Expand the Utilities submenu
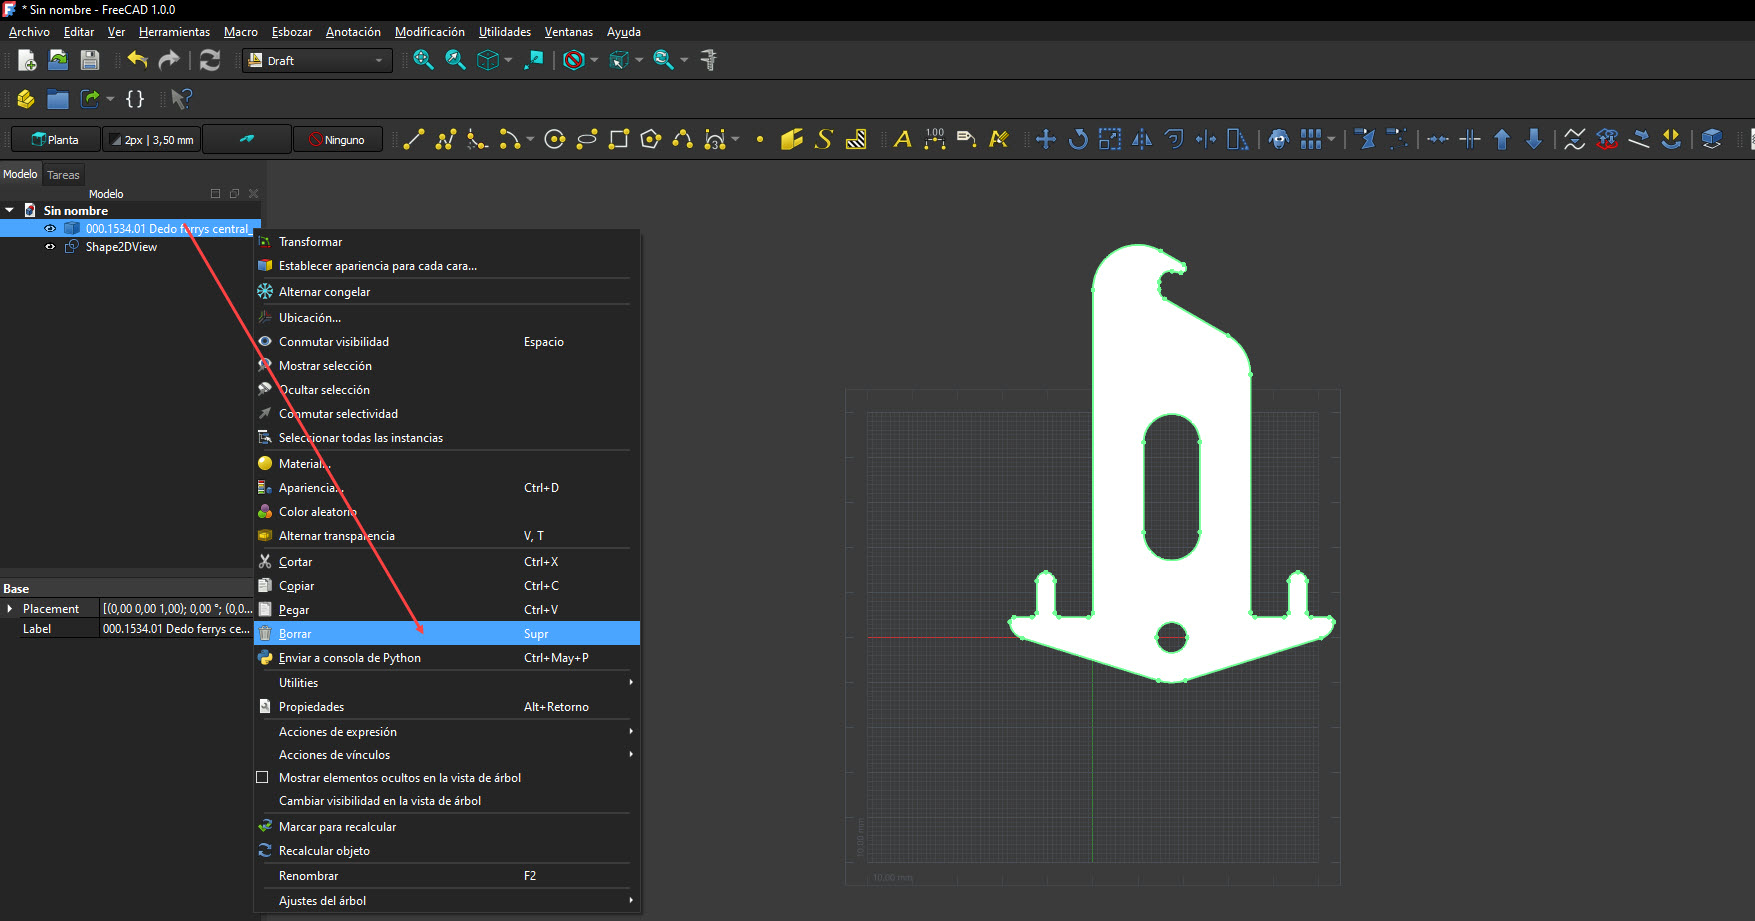 click(447, 683)
